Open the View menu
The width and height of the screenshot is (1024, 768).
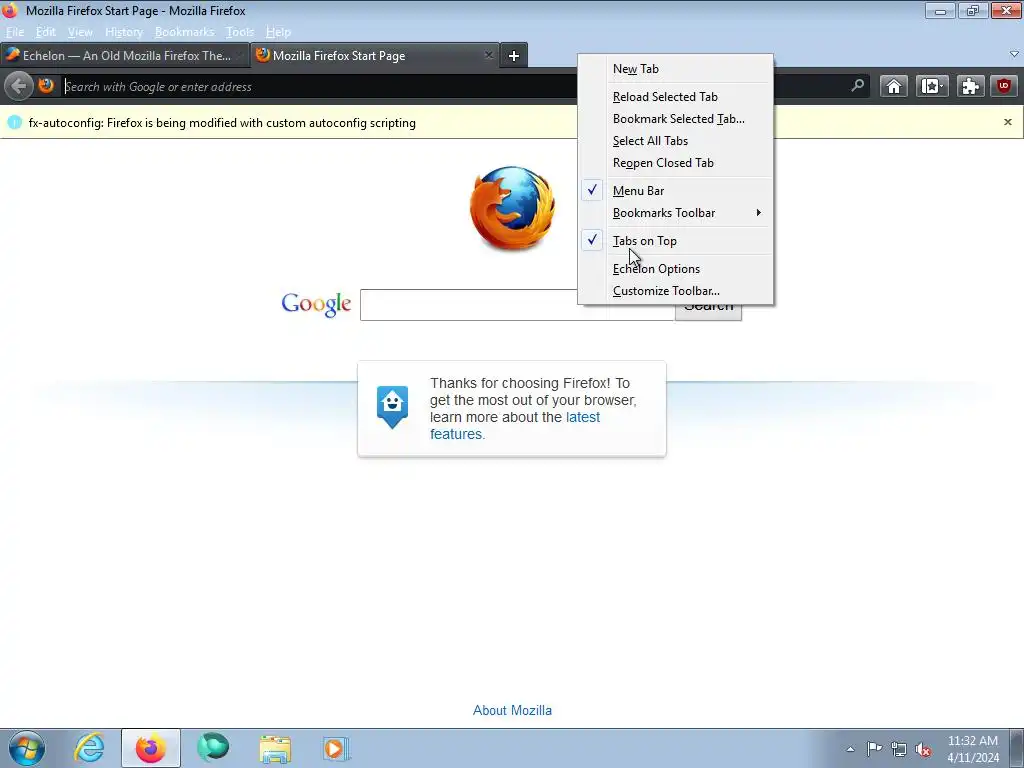(80, 32)
